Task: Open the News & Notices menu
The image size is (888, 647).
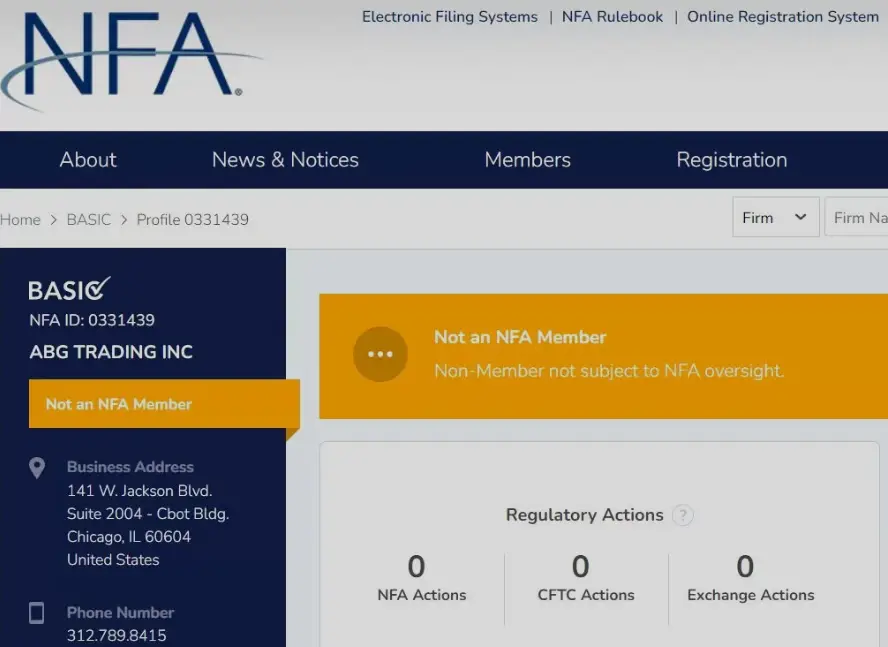Action: pos(285,160)
